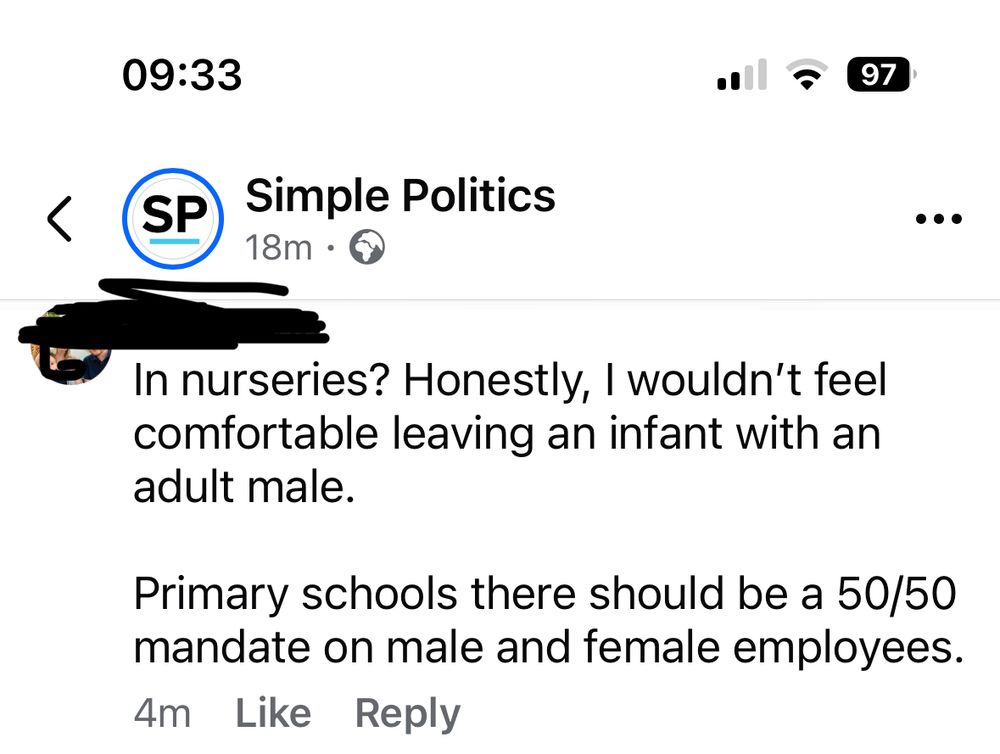Viewport: 1000px width, 754px height.
Task: Reply to the nurseries comment
Action: click(407, 714)
